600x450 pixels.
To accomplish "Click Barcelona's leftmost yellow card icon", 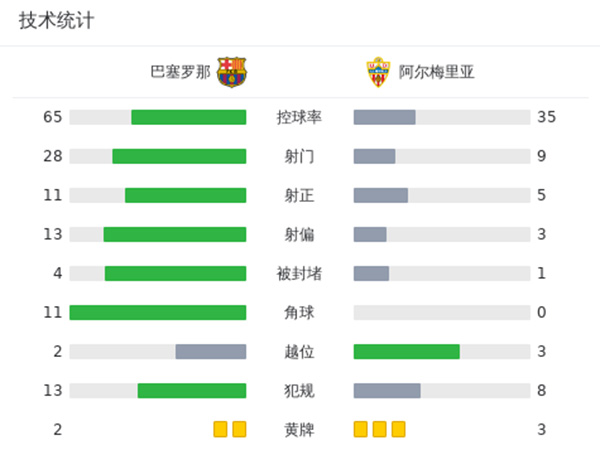I will click(220, 429).
